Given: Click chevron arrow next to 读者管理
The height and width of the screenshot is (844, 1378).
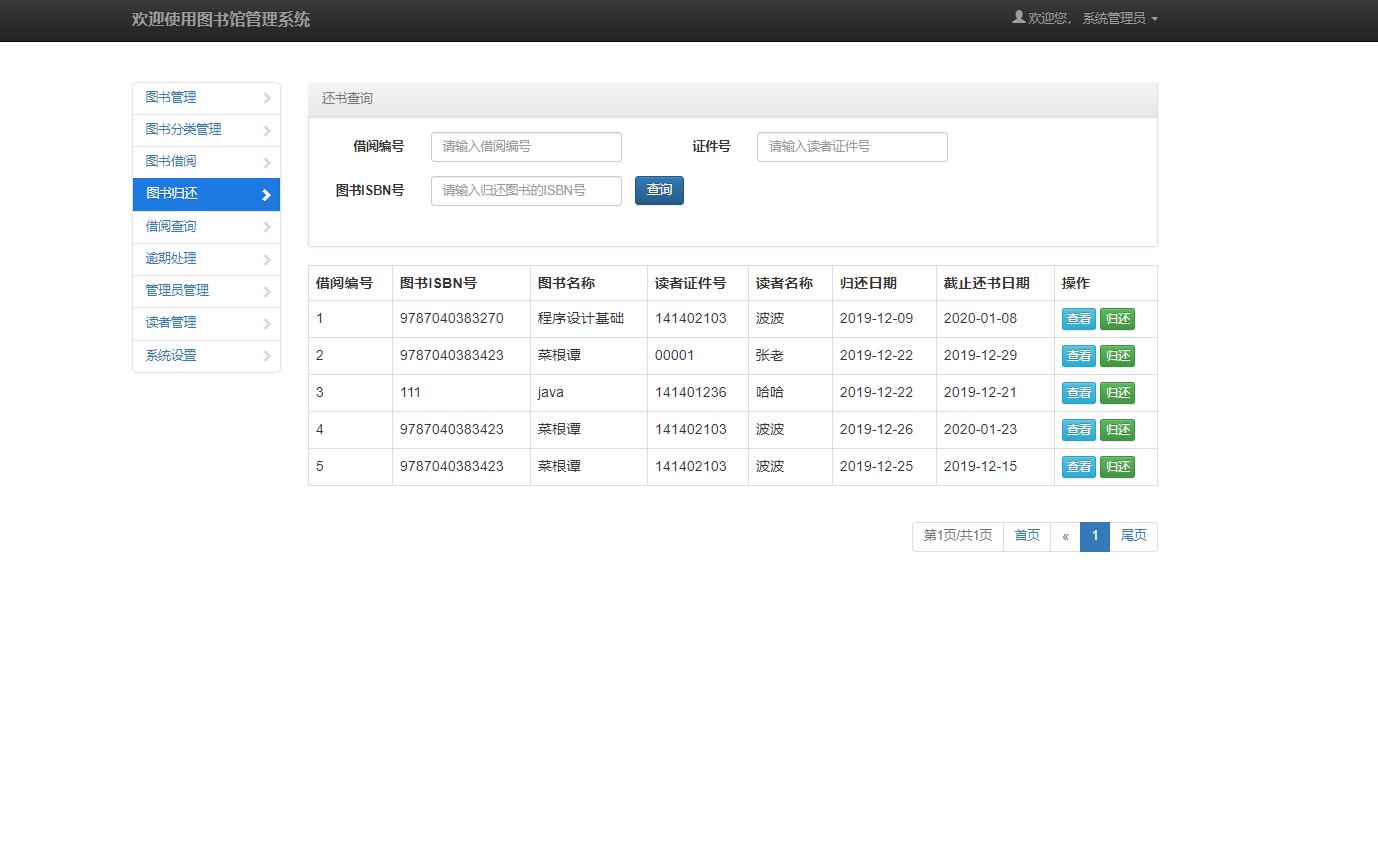Looking at the screenshot, I should [x=267, y=323].
